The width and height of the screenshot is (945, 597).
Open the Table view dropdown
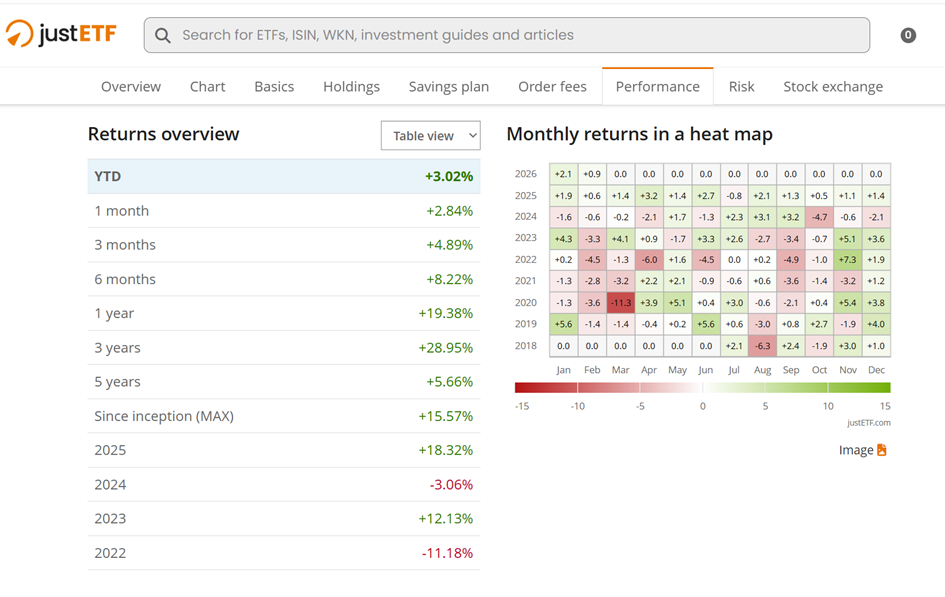point(430,136)
